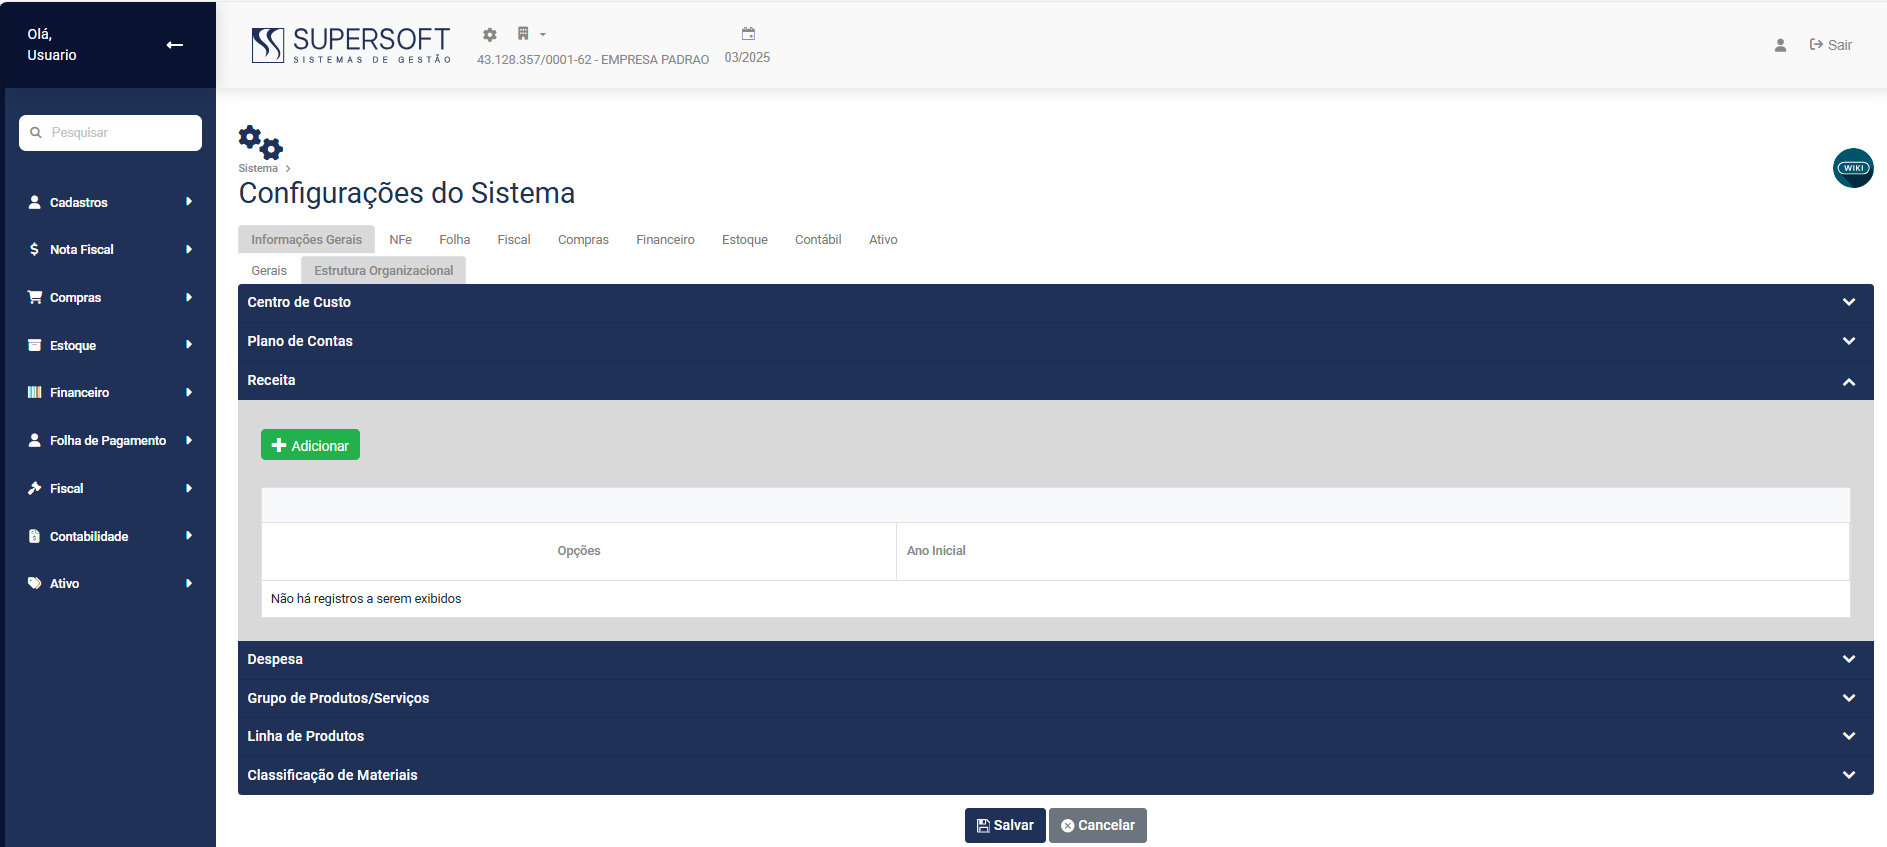Click the Financeiro books icon
This screenshot has height=847, width=1887.
pos(35,392)
